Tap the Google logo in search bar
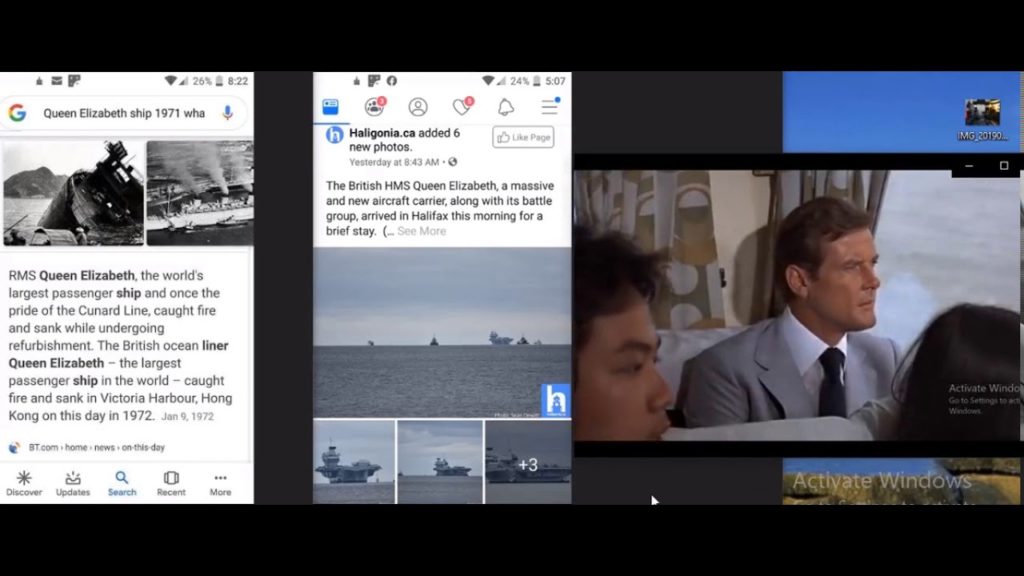Viewport: 1024px width, 576px height. 18,113
